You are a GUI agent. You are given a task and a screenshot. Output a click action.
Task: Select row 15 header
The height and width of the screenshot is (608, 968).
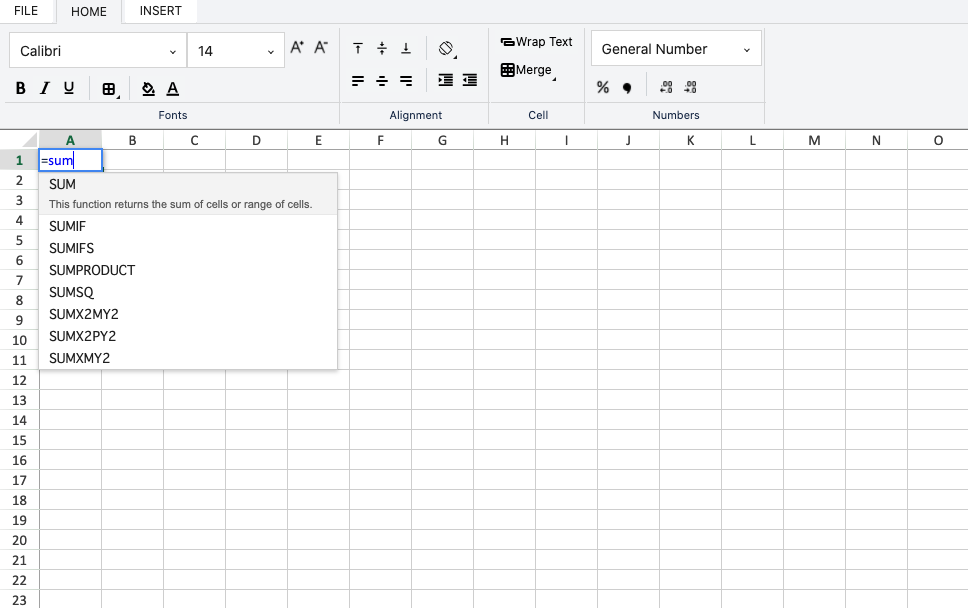pyautogui.click(x=19, y=440)
